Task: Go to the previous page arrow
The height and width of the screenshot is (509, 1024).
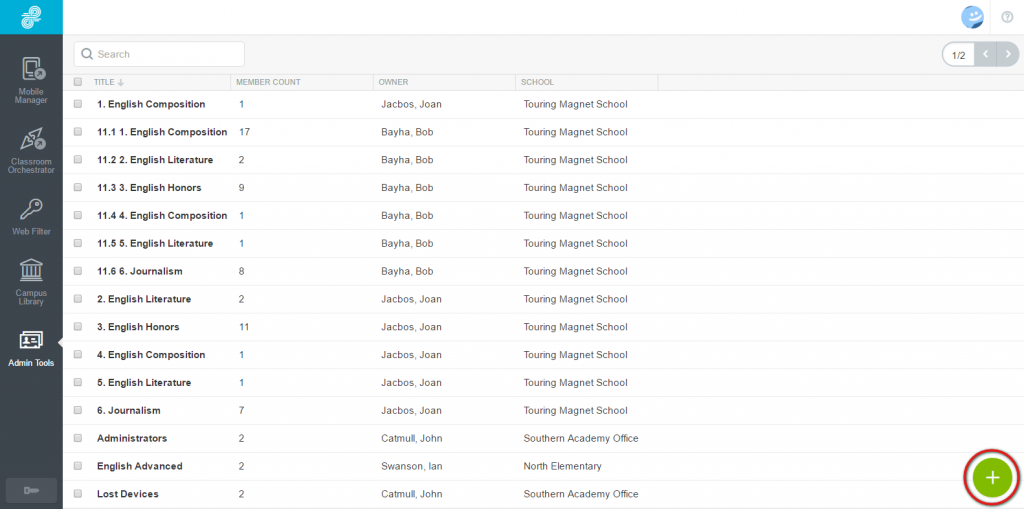Action: [985, 54]
